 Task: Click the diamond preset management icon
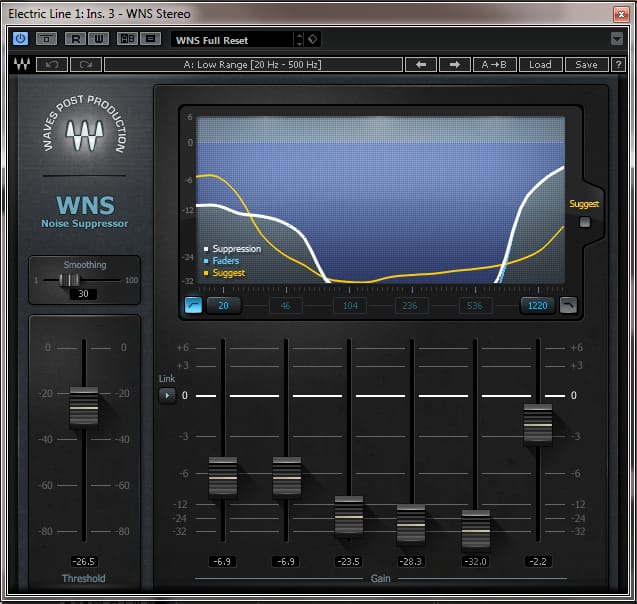coord(313,39)
